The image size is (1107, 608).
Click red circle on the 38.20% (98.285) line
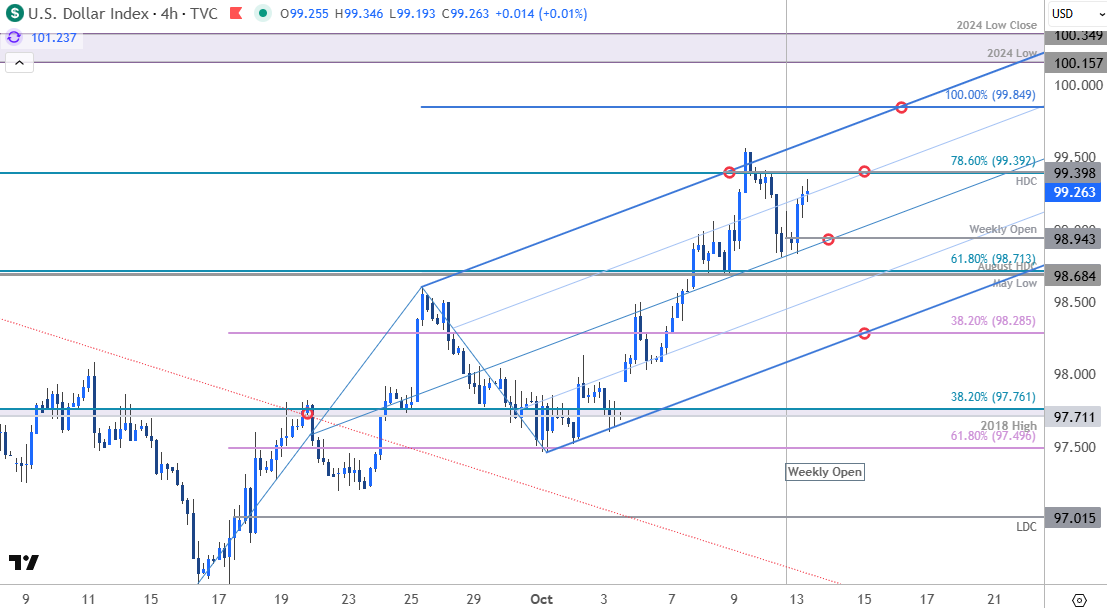tap(864, 333)
